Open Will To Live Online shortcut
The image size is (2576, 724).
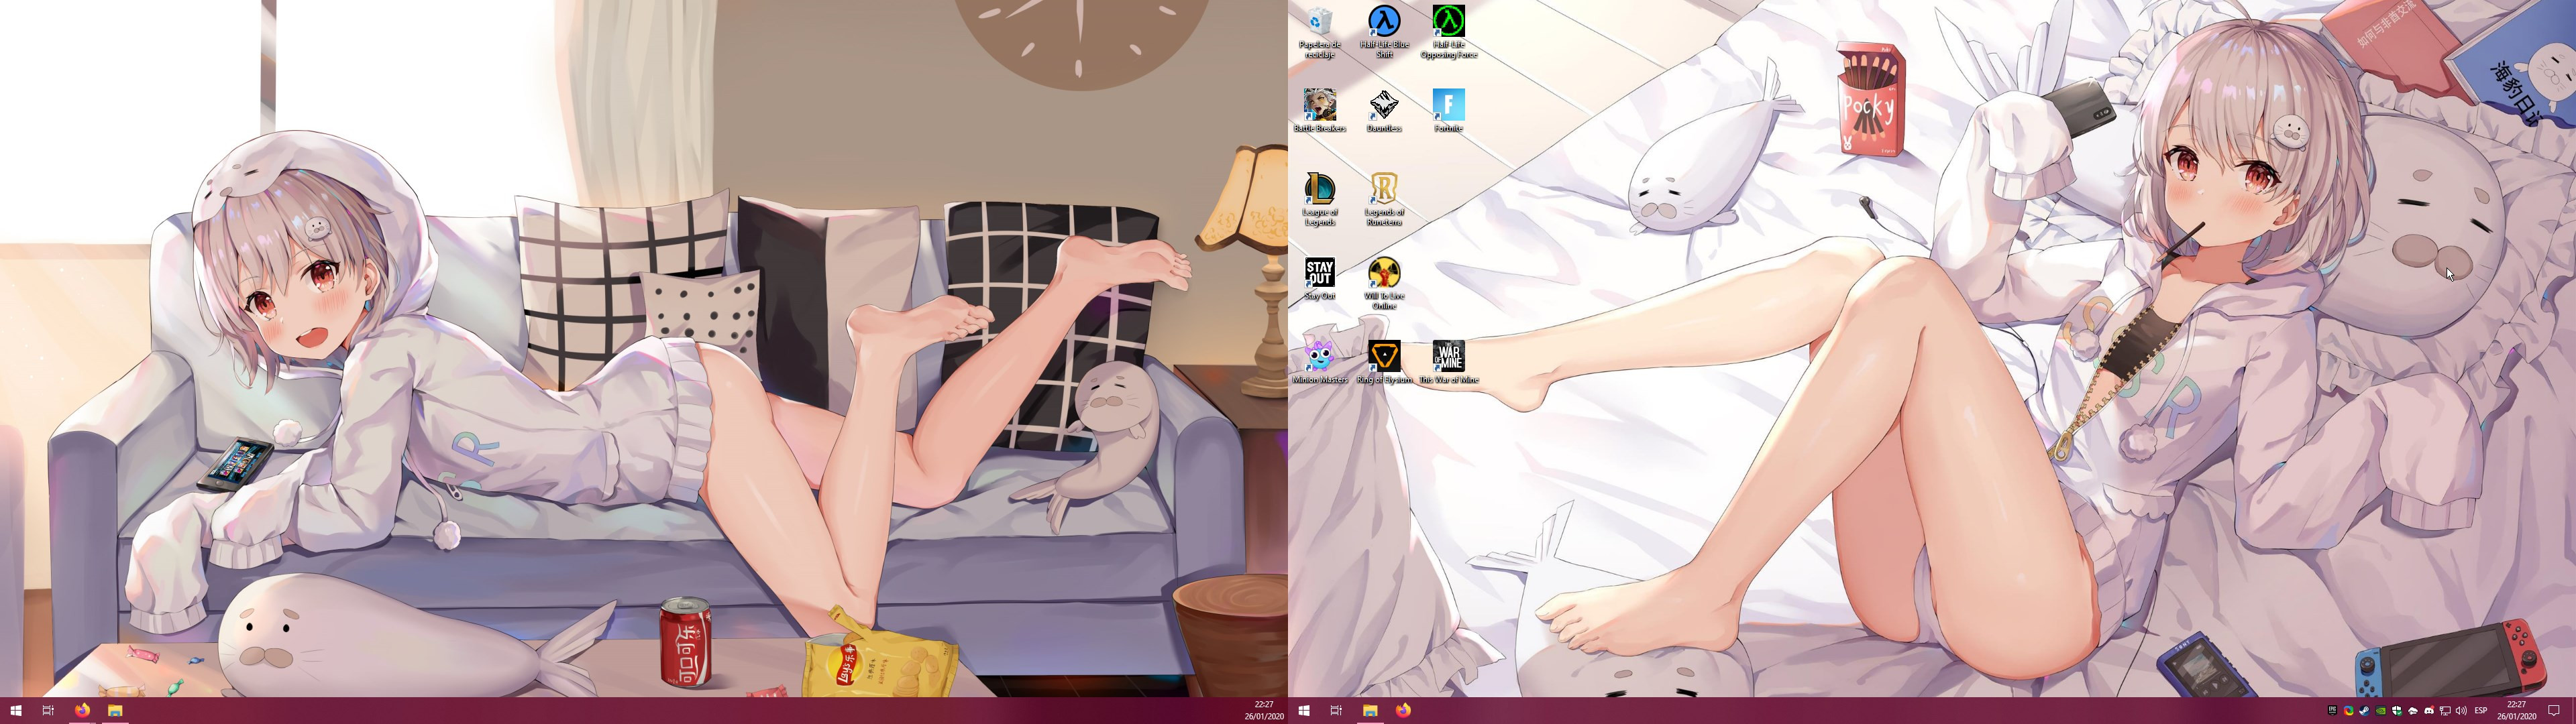[1384, 274]
